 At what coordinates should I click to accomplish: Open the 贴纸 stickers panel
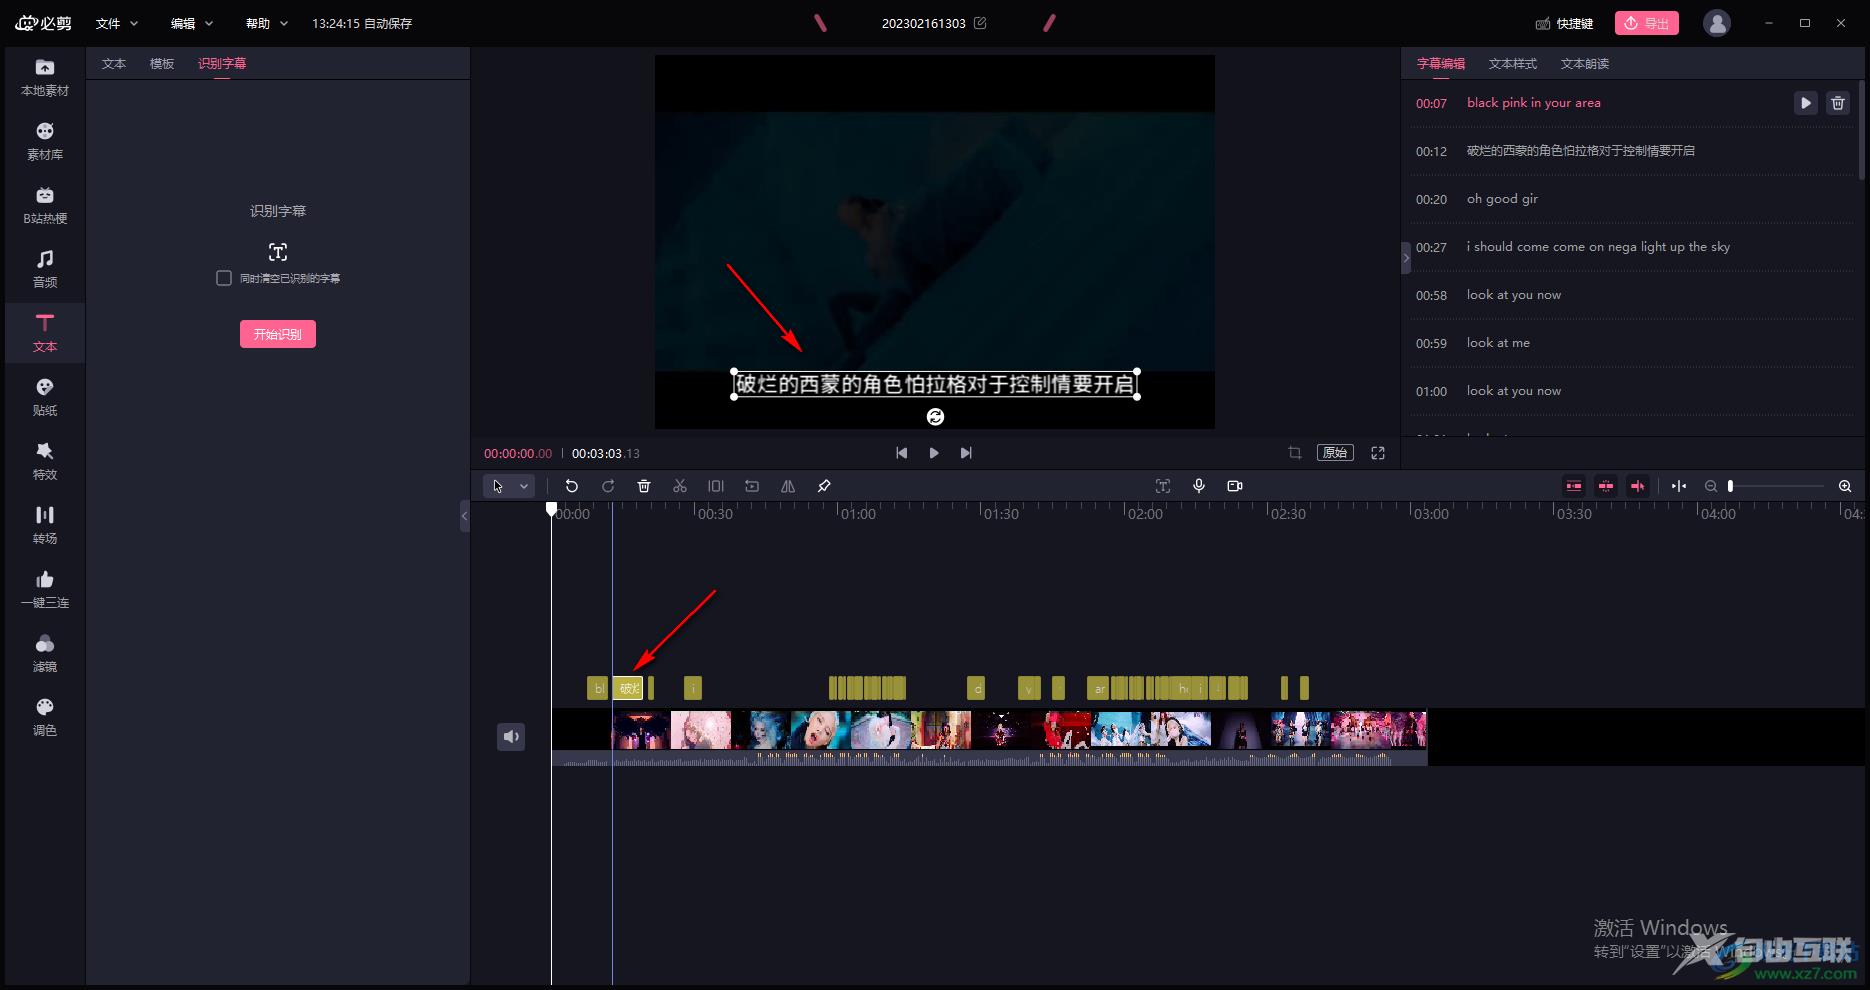click(x=45, y=398)
